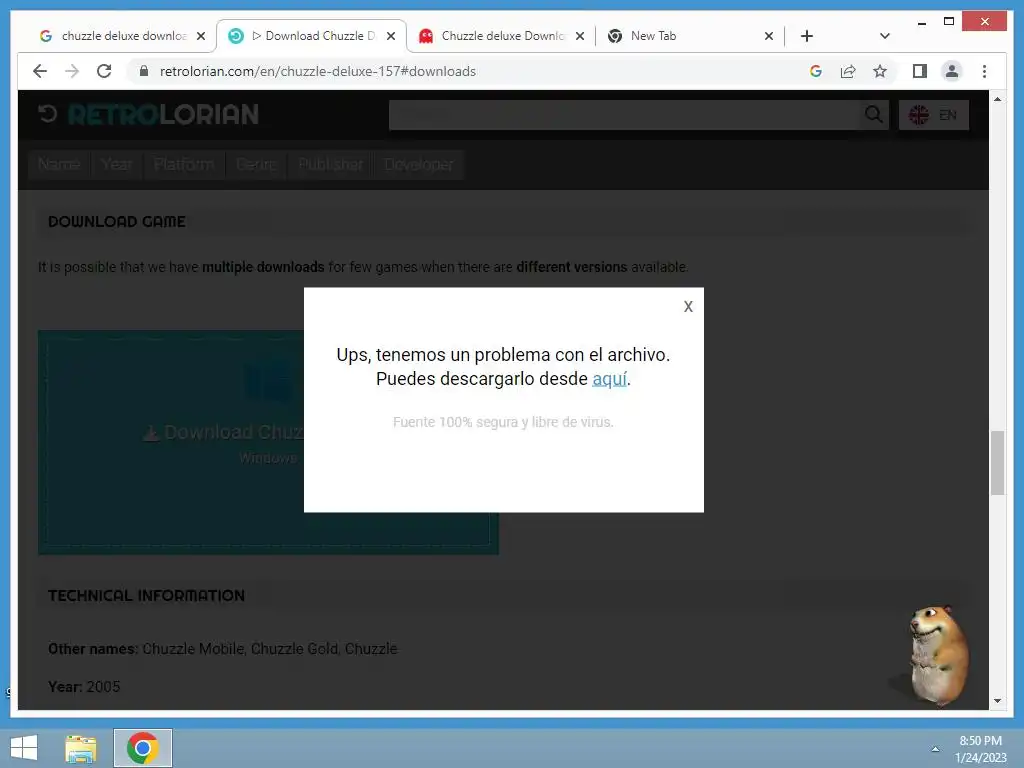The width and height of the screenshot is (1024, 768).
Task: Open the taskbar clock and date
Action: click(x=981, y=749)
